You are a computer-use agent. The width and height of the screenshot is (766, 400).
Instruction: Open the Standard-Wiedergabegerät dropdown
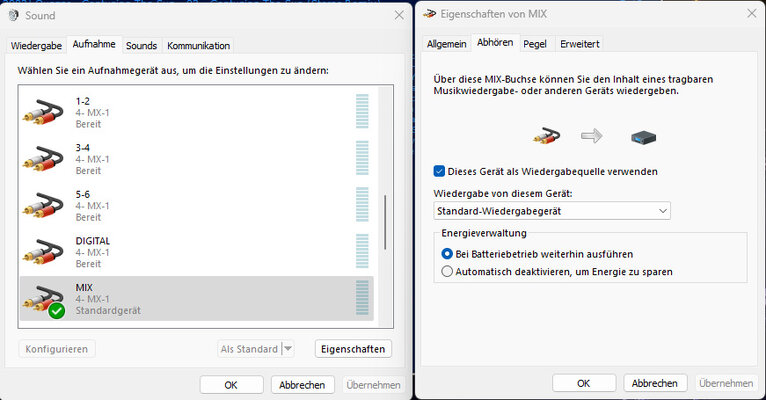tap(552, 211)
